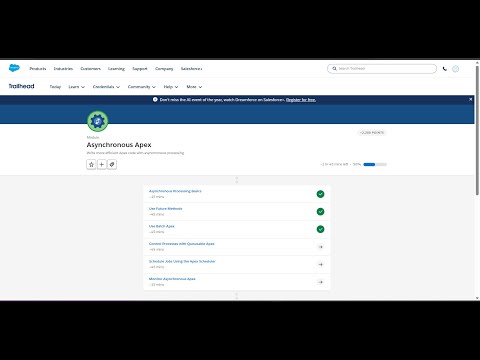Open Use Future Methods unit
480x360 pixels.
point(166,209)
